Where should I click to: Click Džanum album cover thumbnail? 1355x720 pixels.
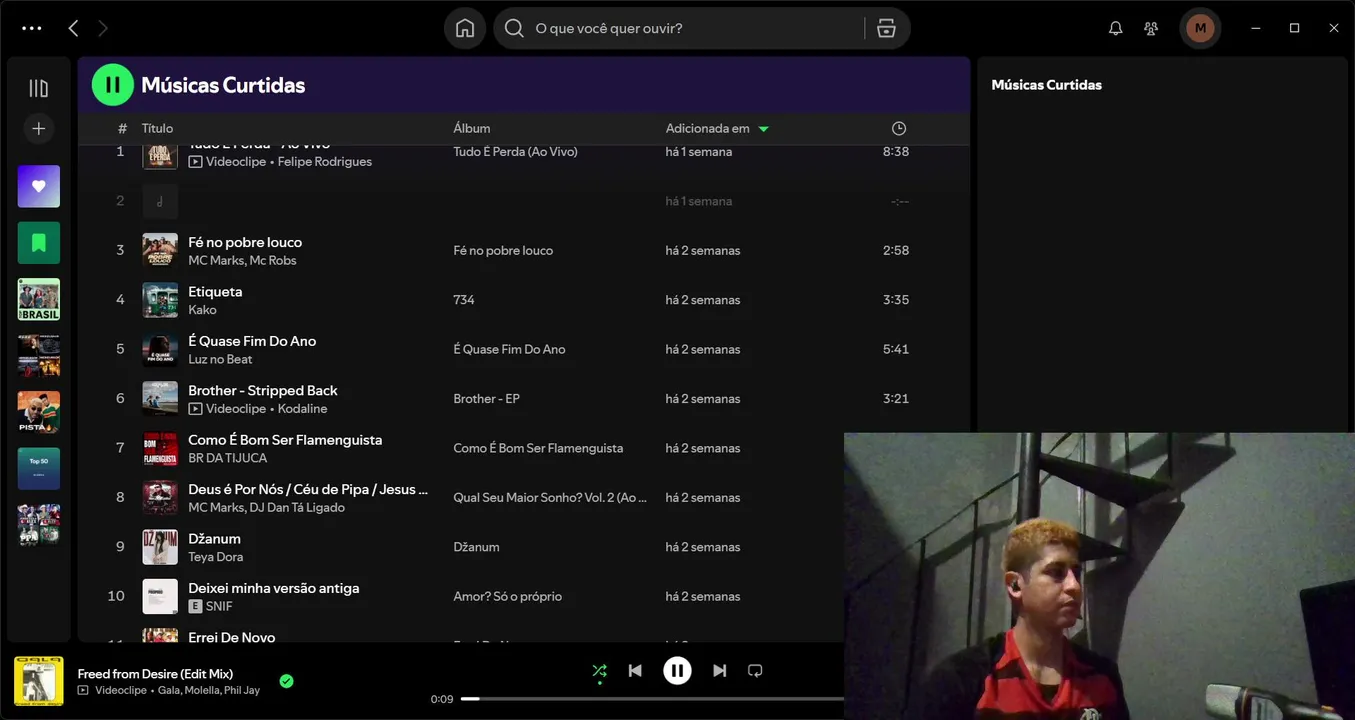coord(160,547)
